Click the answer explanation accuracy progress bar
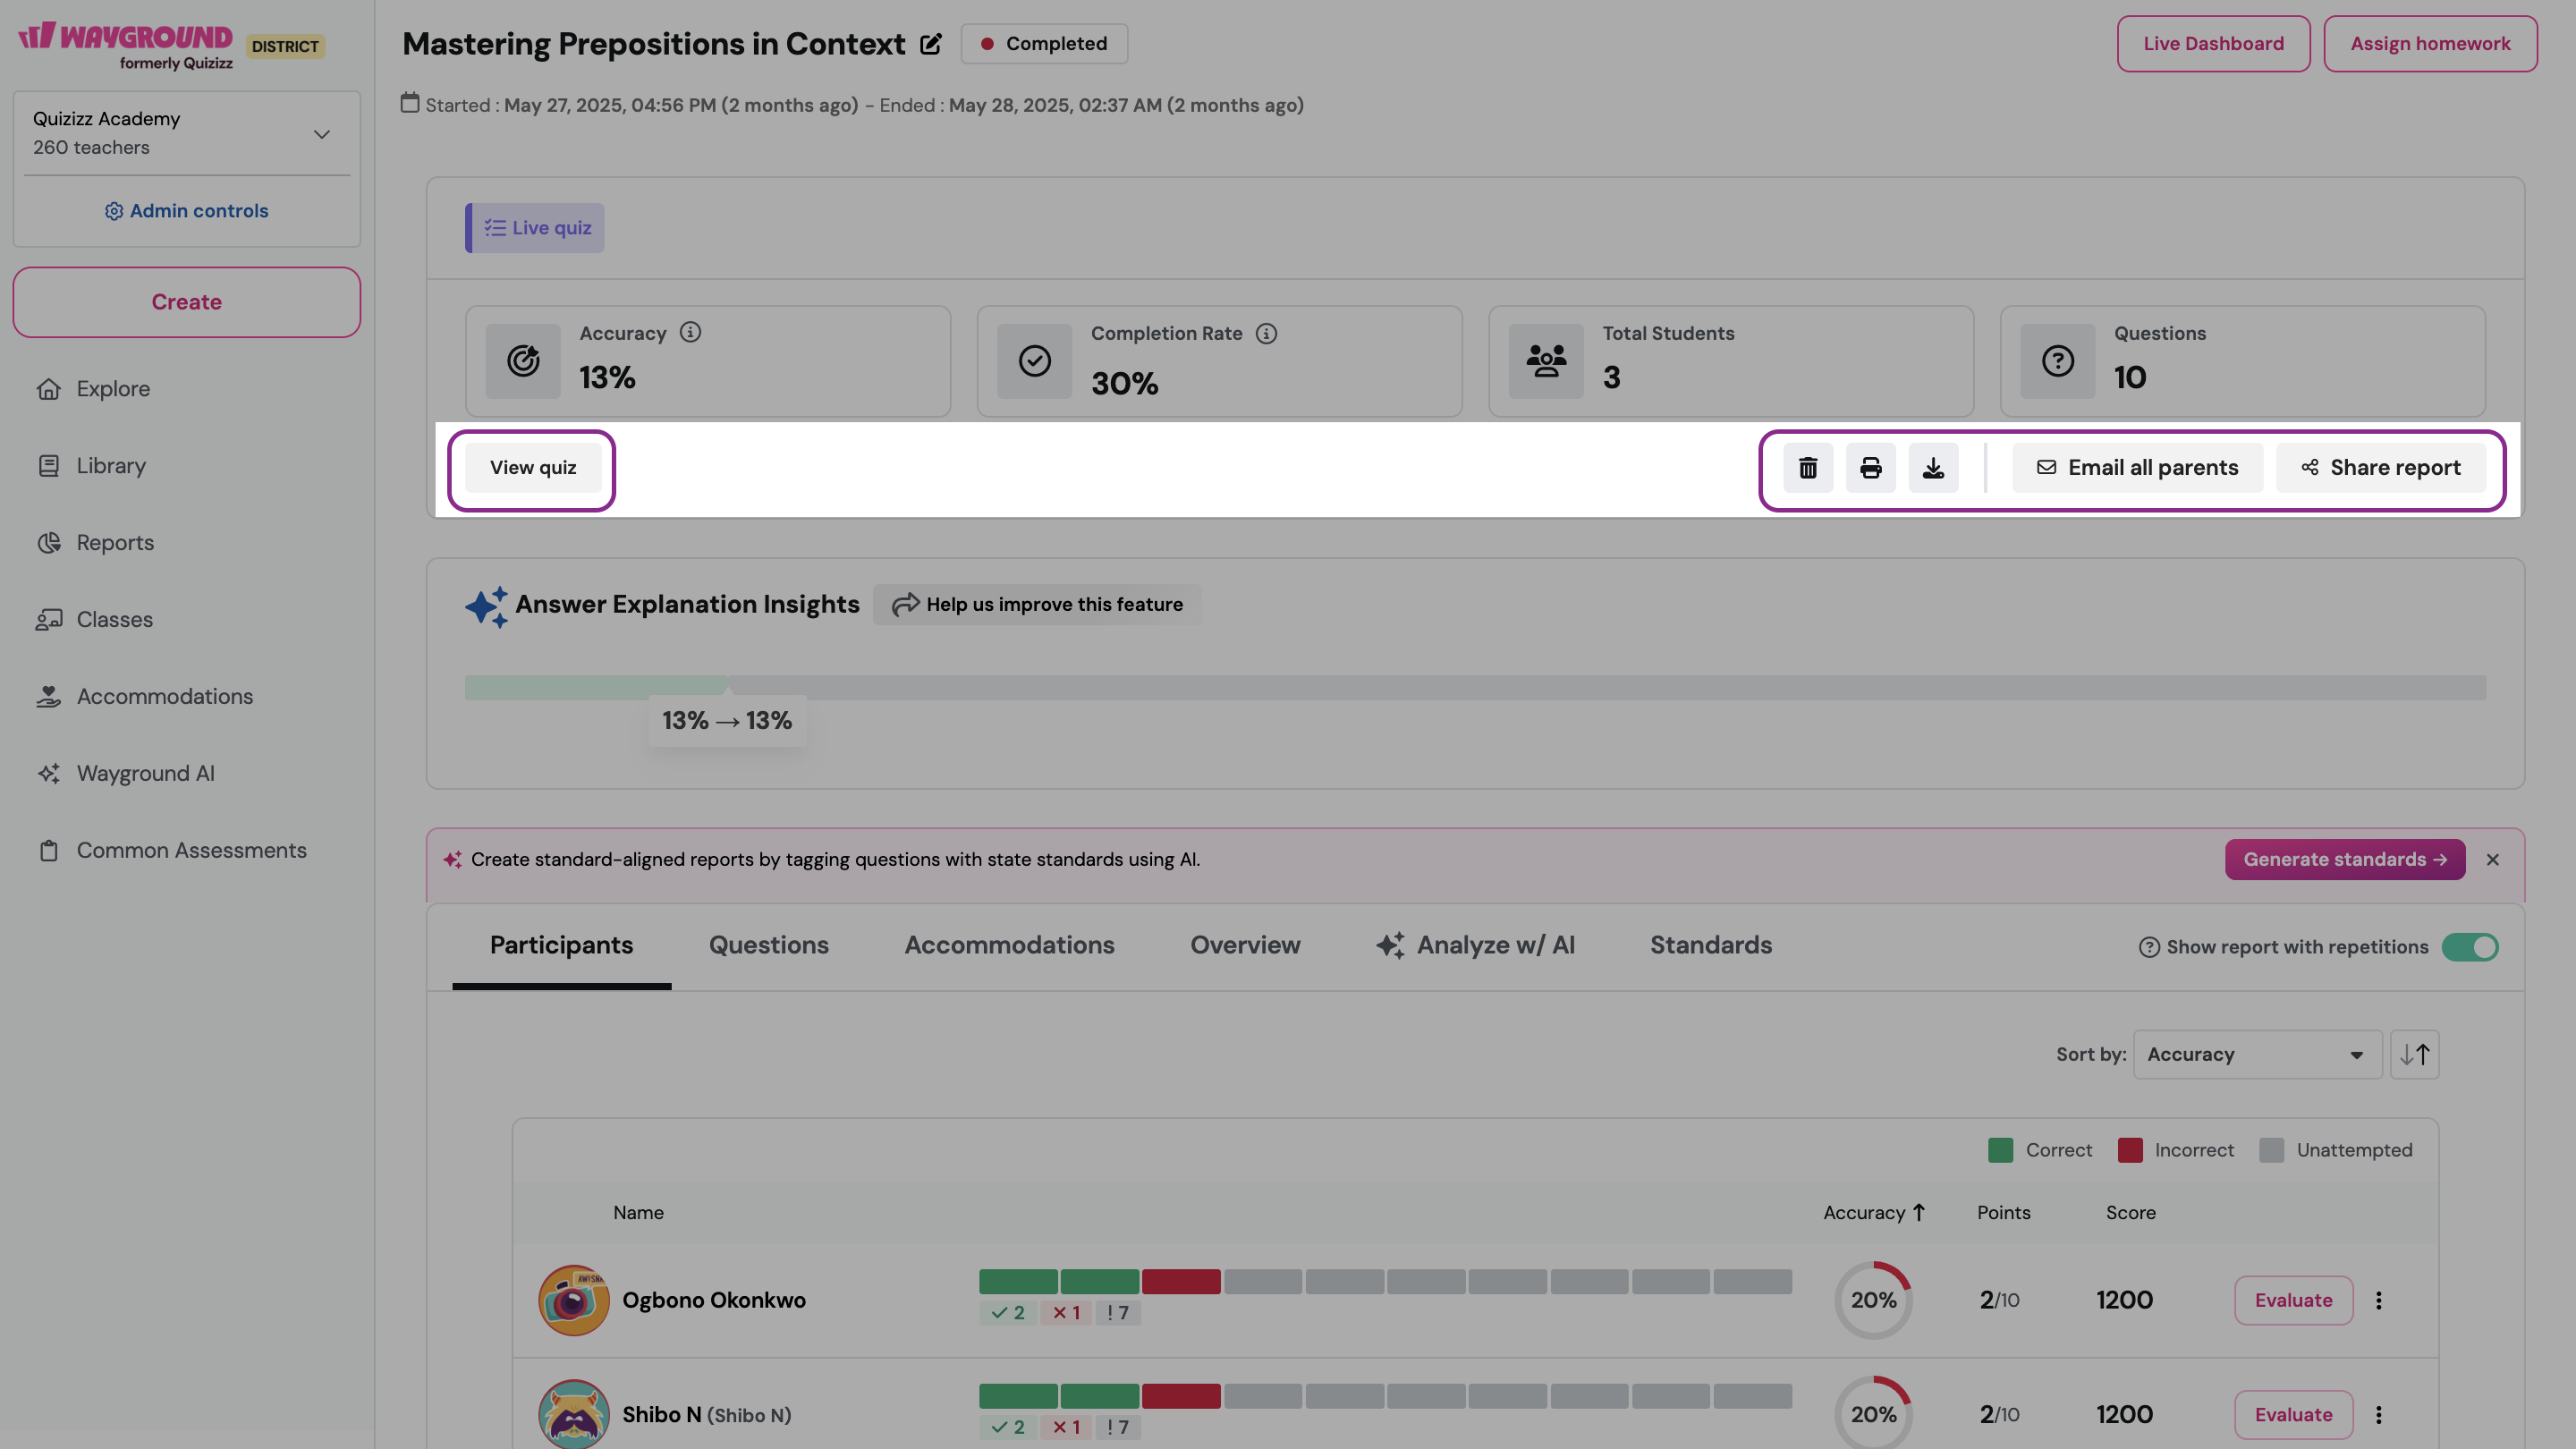 (x=1474, y=687)
